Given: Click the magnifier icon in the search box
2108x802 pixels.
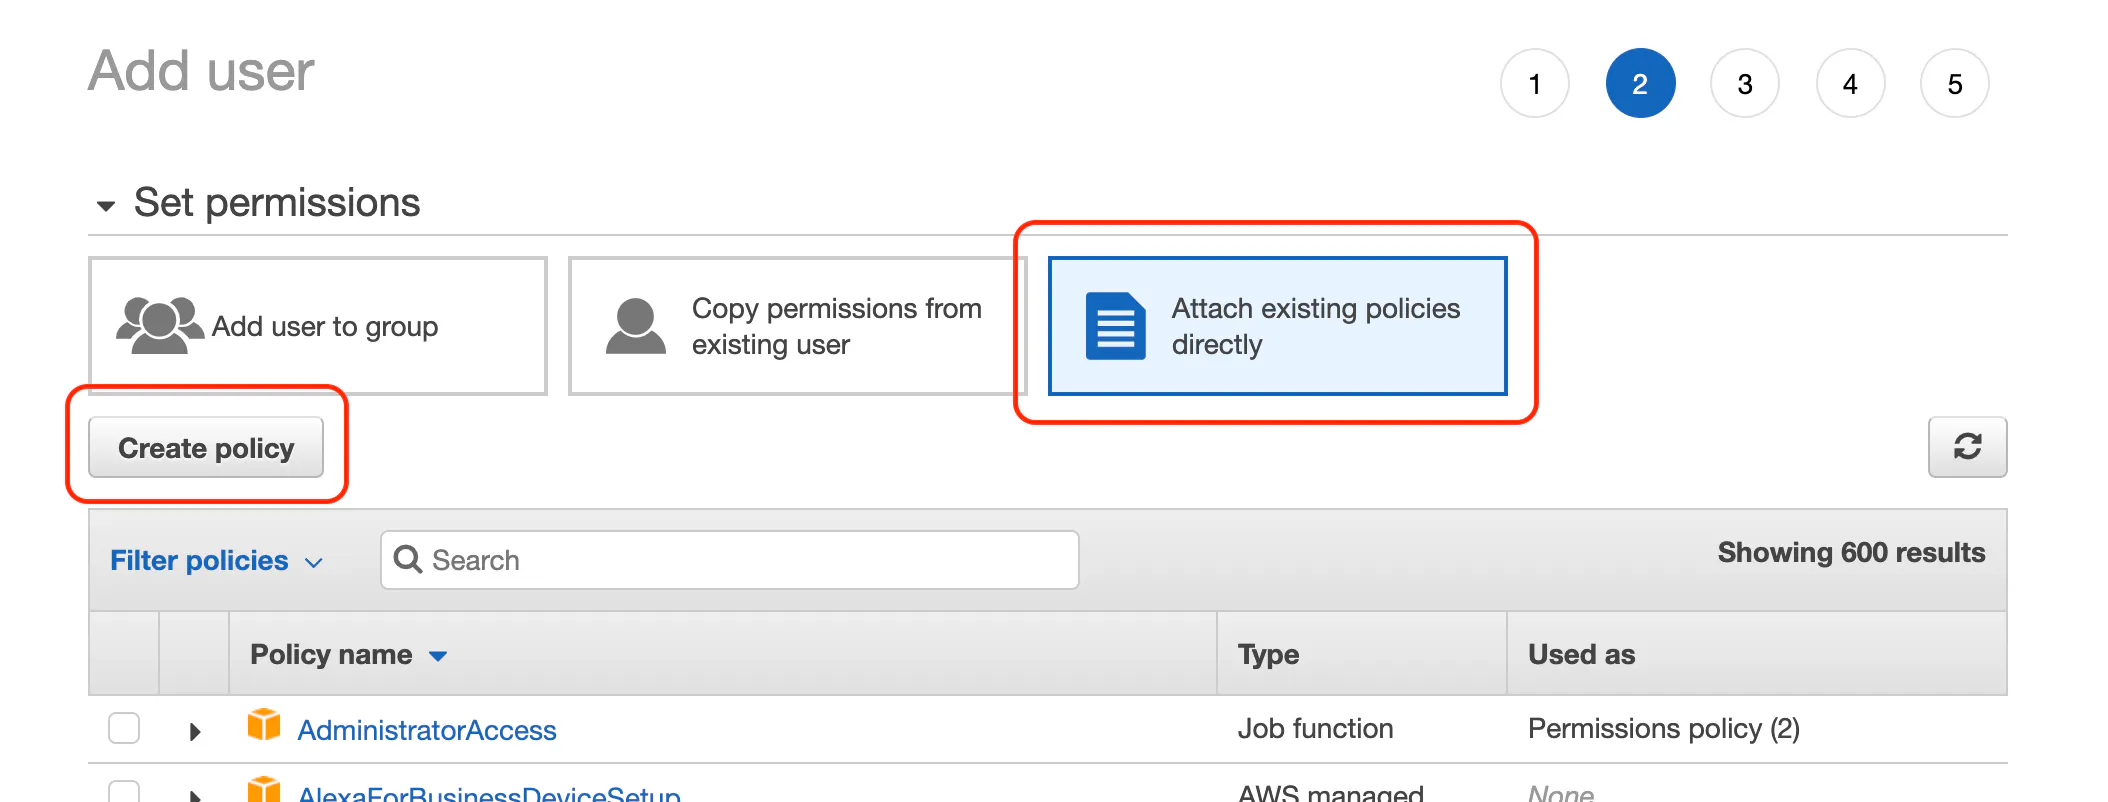Looking at the screenshot, I should [407, 559].
